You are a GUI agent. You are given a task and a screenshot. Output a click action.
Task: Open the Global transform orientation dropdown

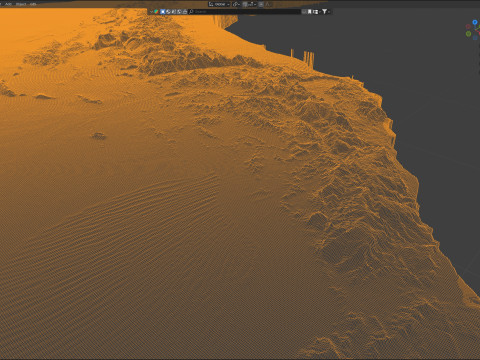220,4
